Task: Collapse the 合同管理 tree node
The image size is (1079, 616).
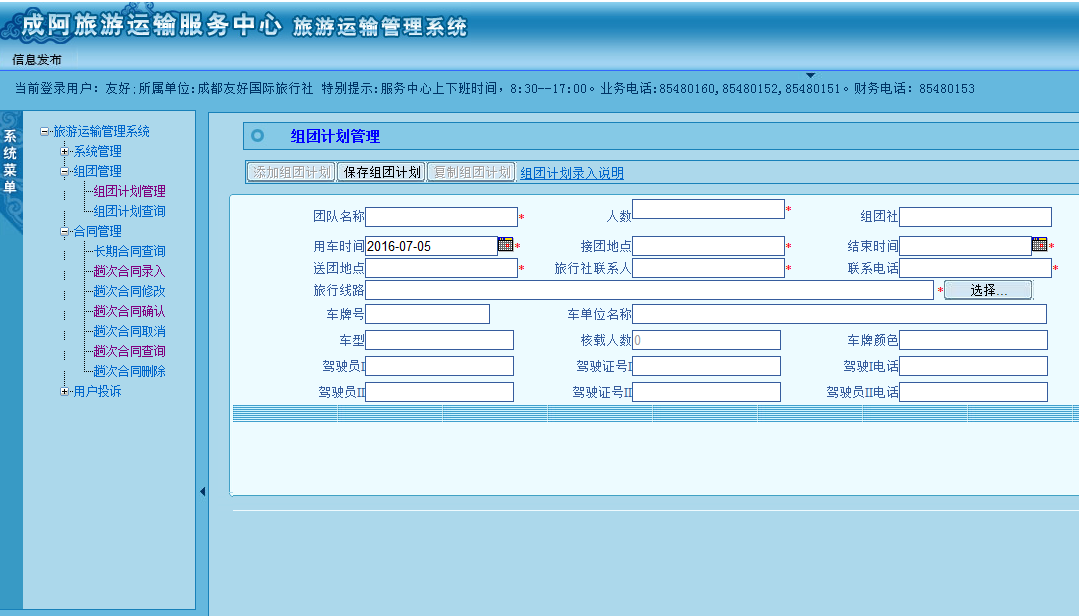Action: point(65,232)
